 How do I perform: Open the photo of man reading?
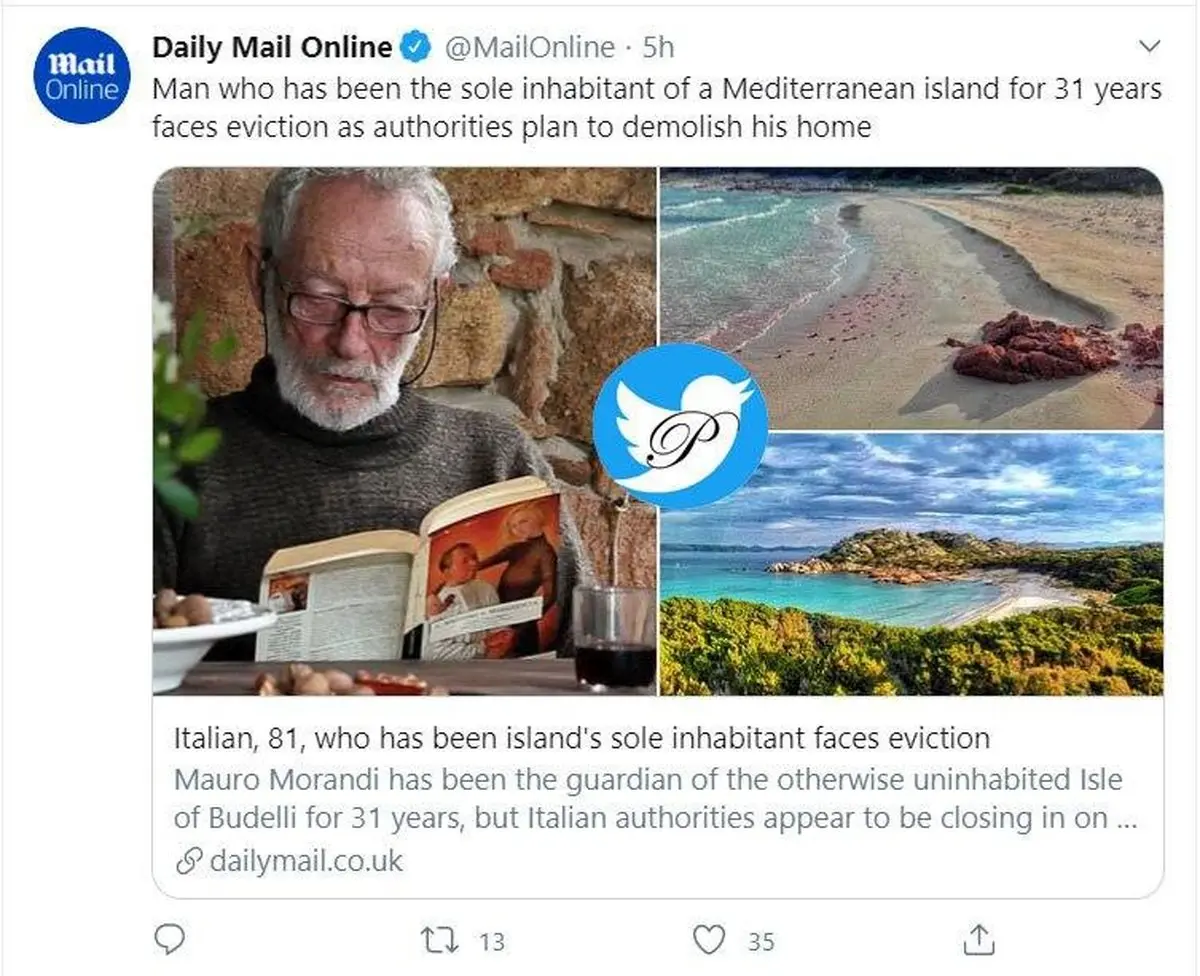pos(404,300)
